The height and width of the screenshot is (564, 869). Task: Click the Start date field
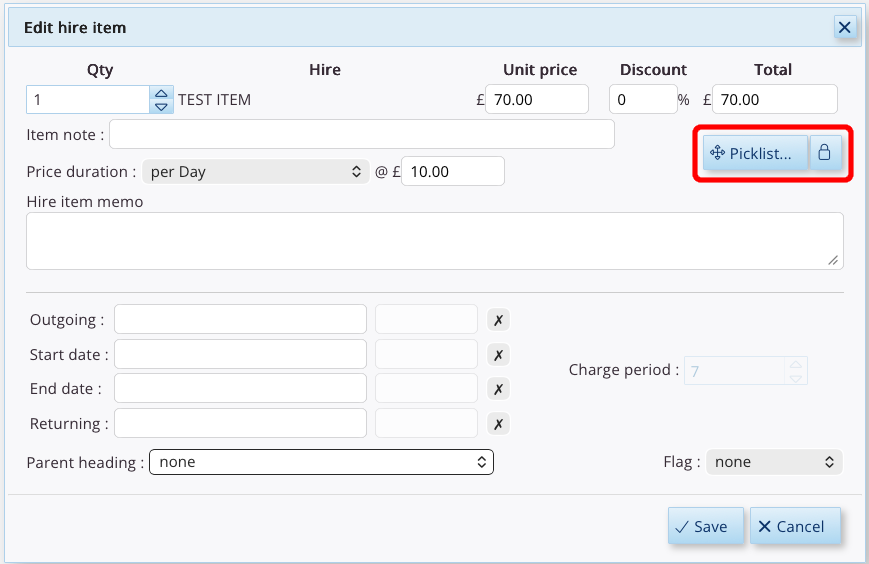click(x=240, y=354)
